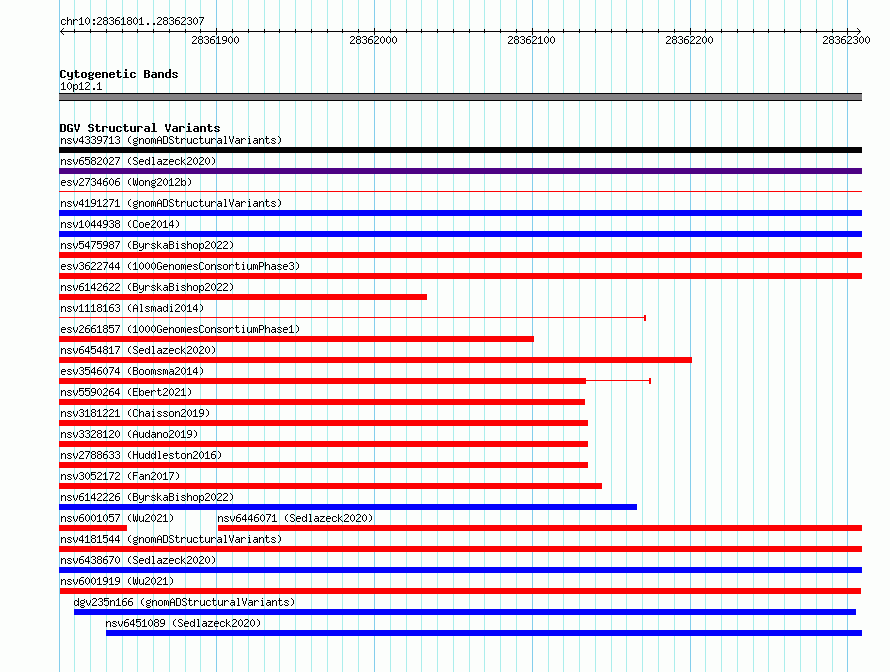Open nsv1118163 (Alsmadi2014) label

pyautogui.click(x=132, y=308)
